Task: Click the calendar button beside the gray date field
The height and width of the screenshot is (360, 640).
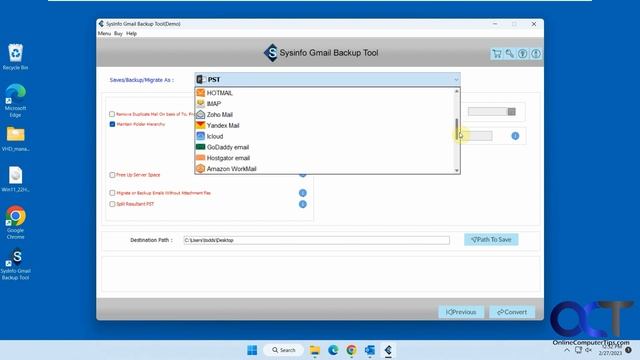Action: (511, 112)
